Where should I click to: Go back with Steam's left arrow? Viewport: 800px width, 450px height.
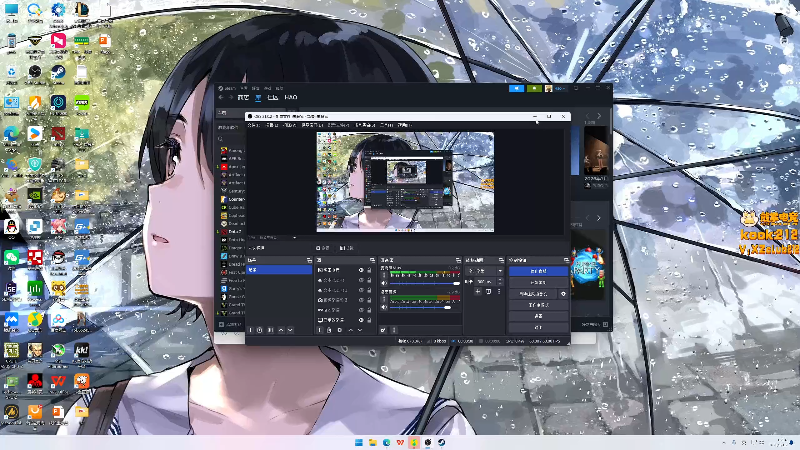pos(221,97)
